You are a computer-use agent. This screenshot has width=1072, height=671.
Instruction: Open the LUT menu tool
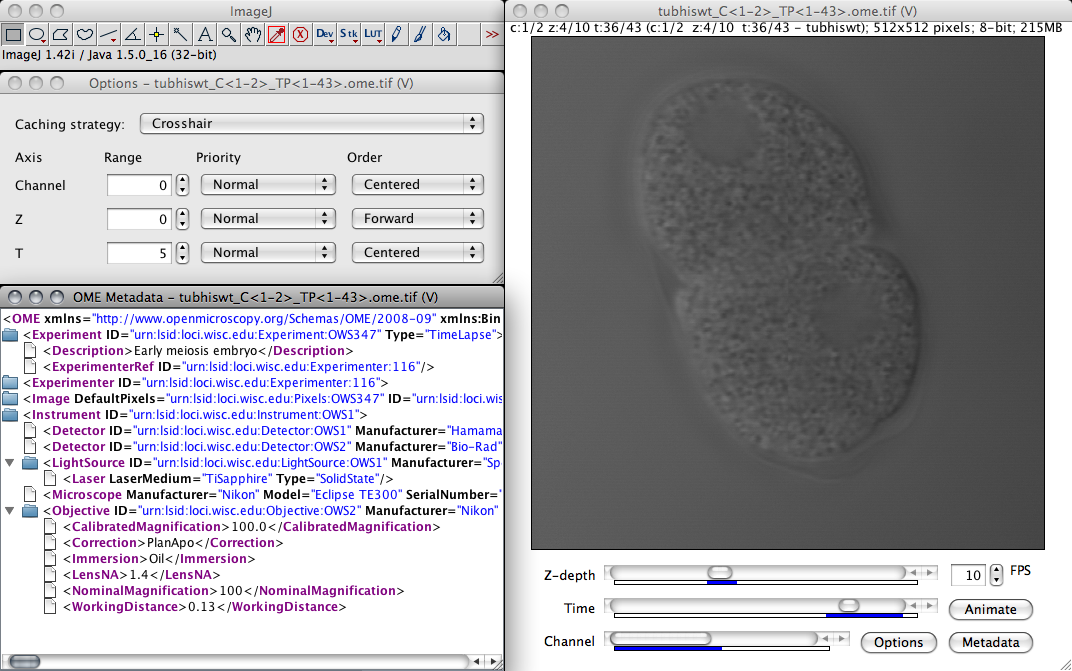pyautogui.click(x=373, y=34)
